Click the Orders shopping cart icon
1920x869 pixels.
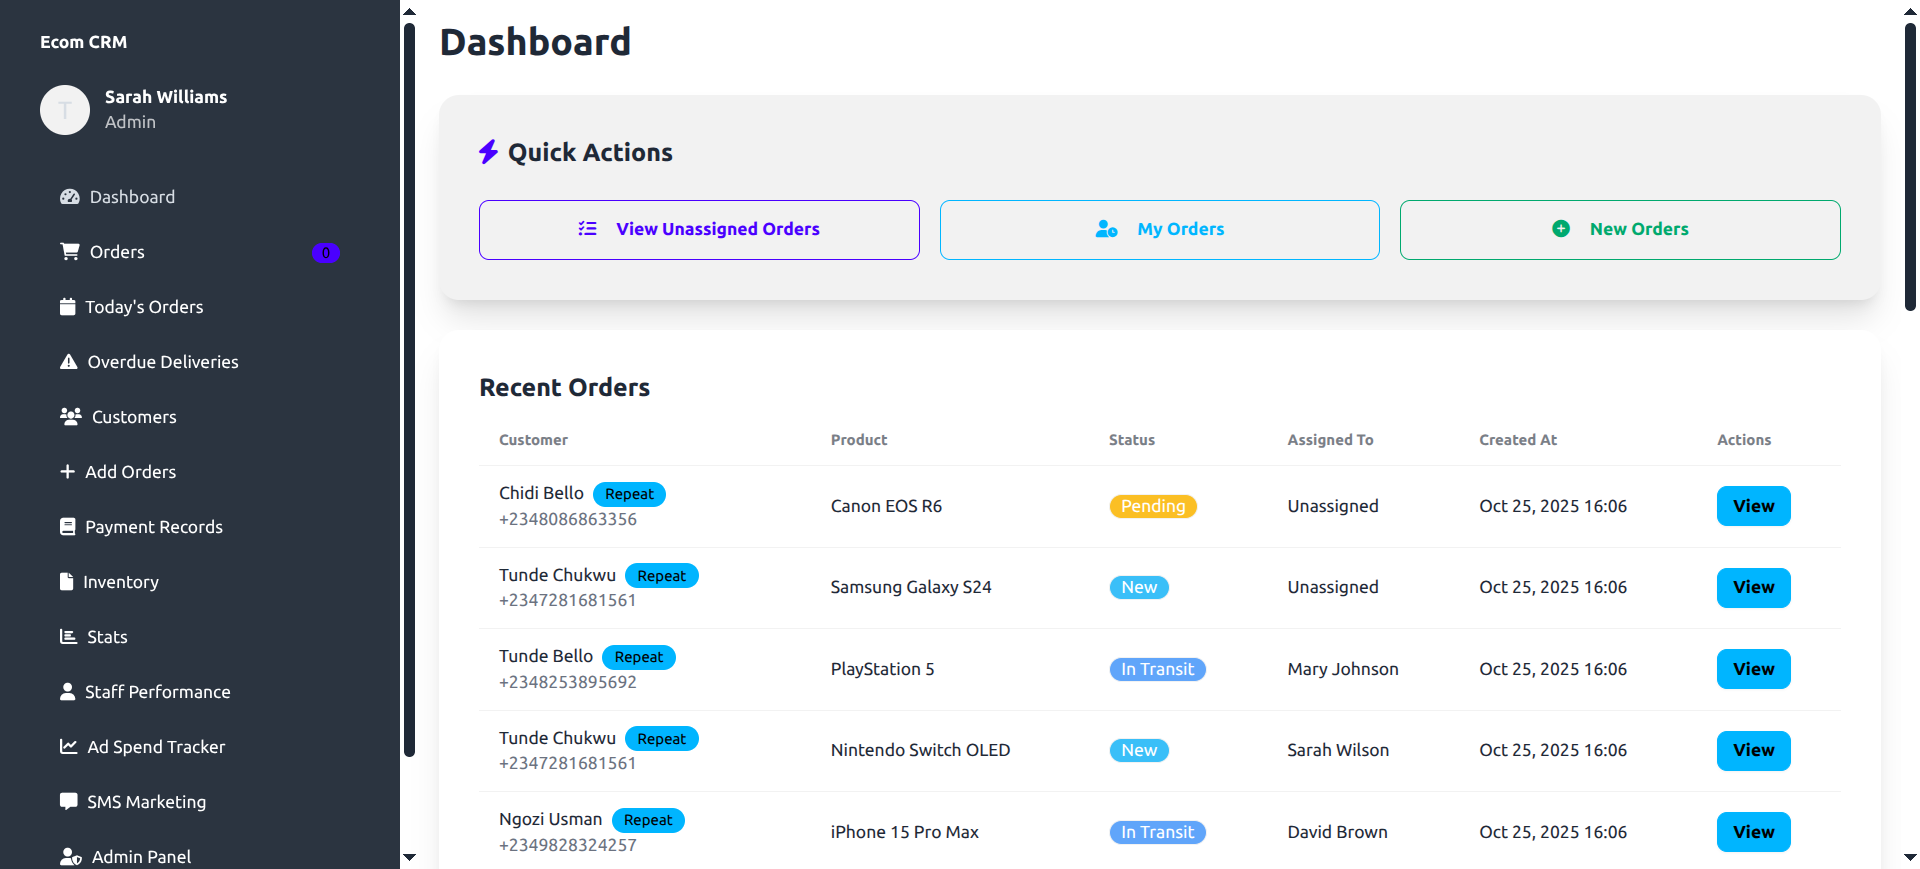69,252
